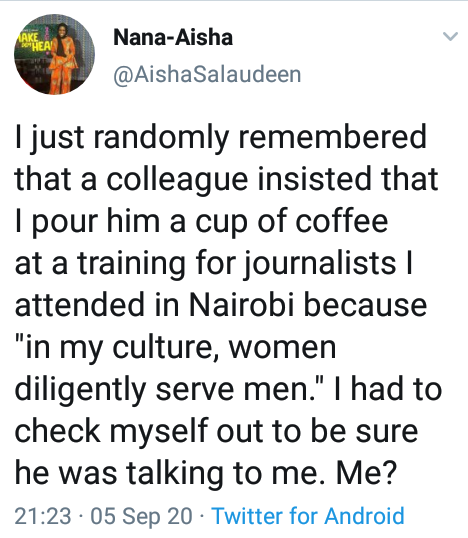Click the word coffee in the tweet
The width and height of the screenshot is (468, 538).
(x=342, y=220)
